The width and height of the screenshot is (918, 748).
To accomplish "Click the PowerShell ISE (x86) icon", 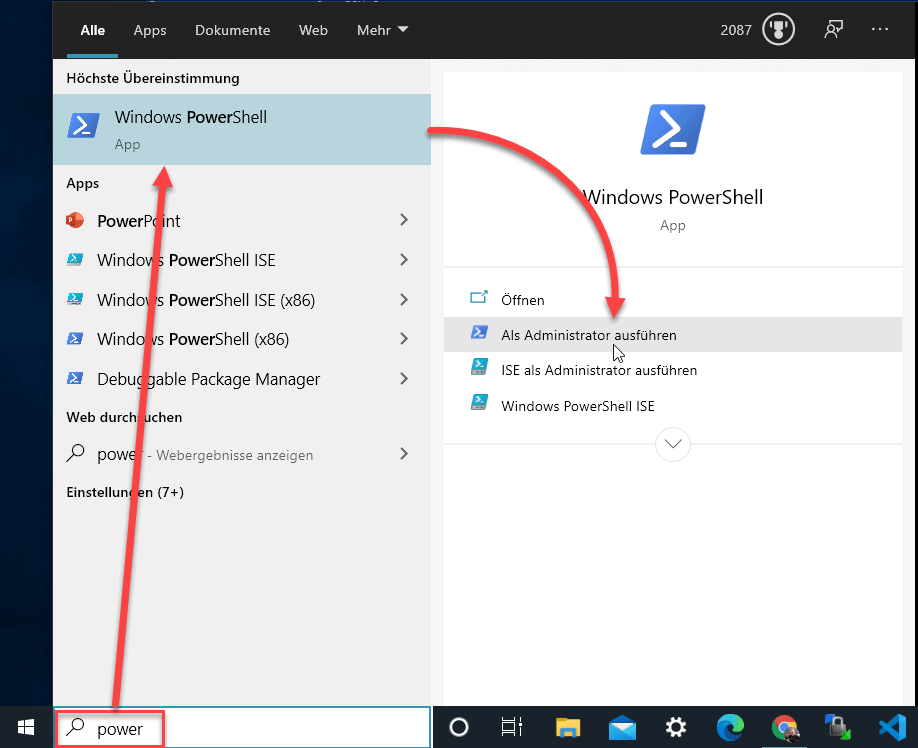I will click(x=75, y=300).
